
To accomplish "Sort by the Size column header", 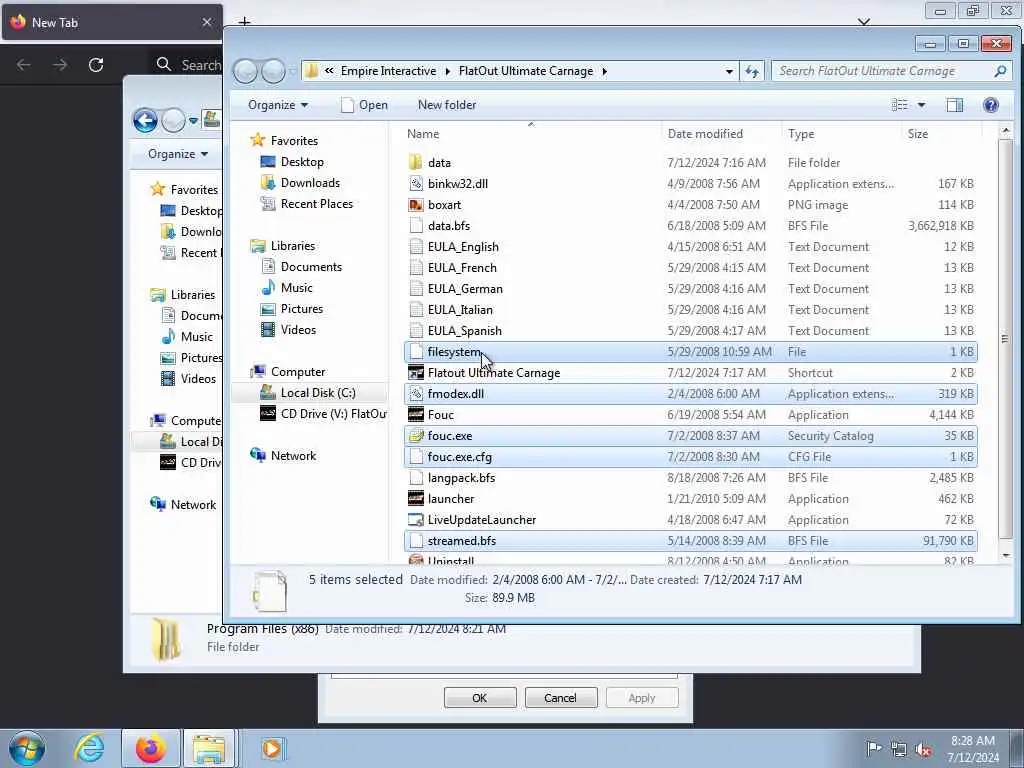I will tap(941, 134).
